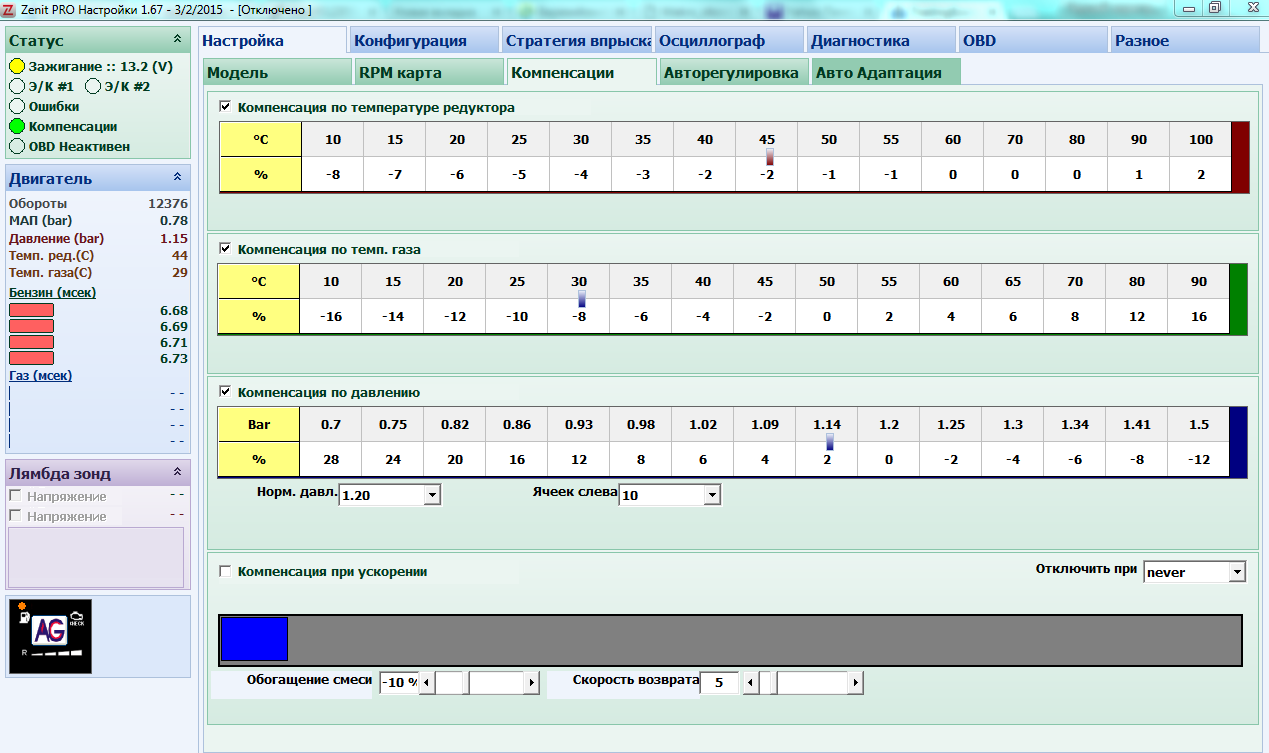This screenshot has height=753, width=1269.
Task: Click dark red bar beside reducer temperature table
Action: [x=1240, y=157]
